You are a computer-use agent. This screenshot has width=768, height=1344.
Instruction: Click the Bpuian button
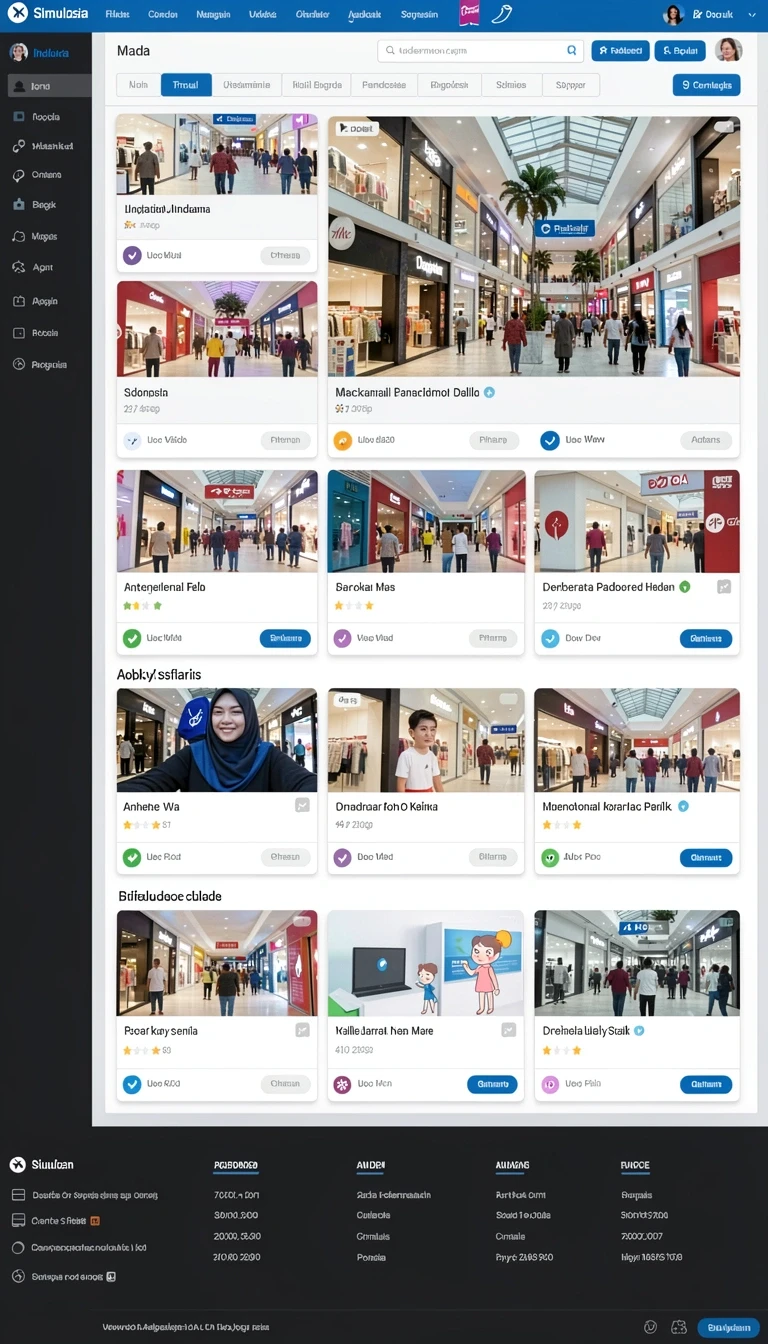(680, 51)
